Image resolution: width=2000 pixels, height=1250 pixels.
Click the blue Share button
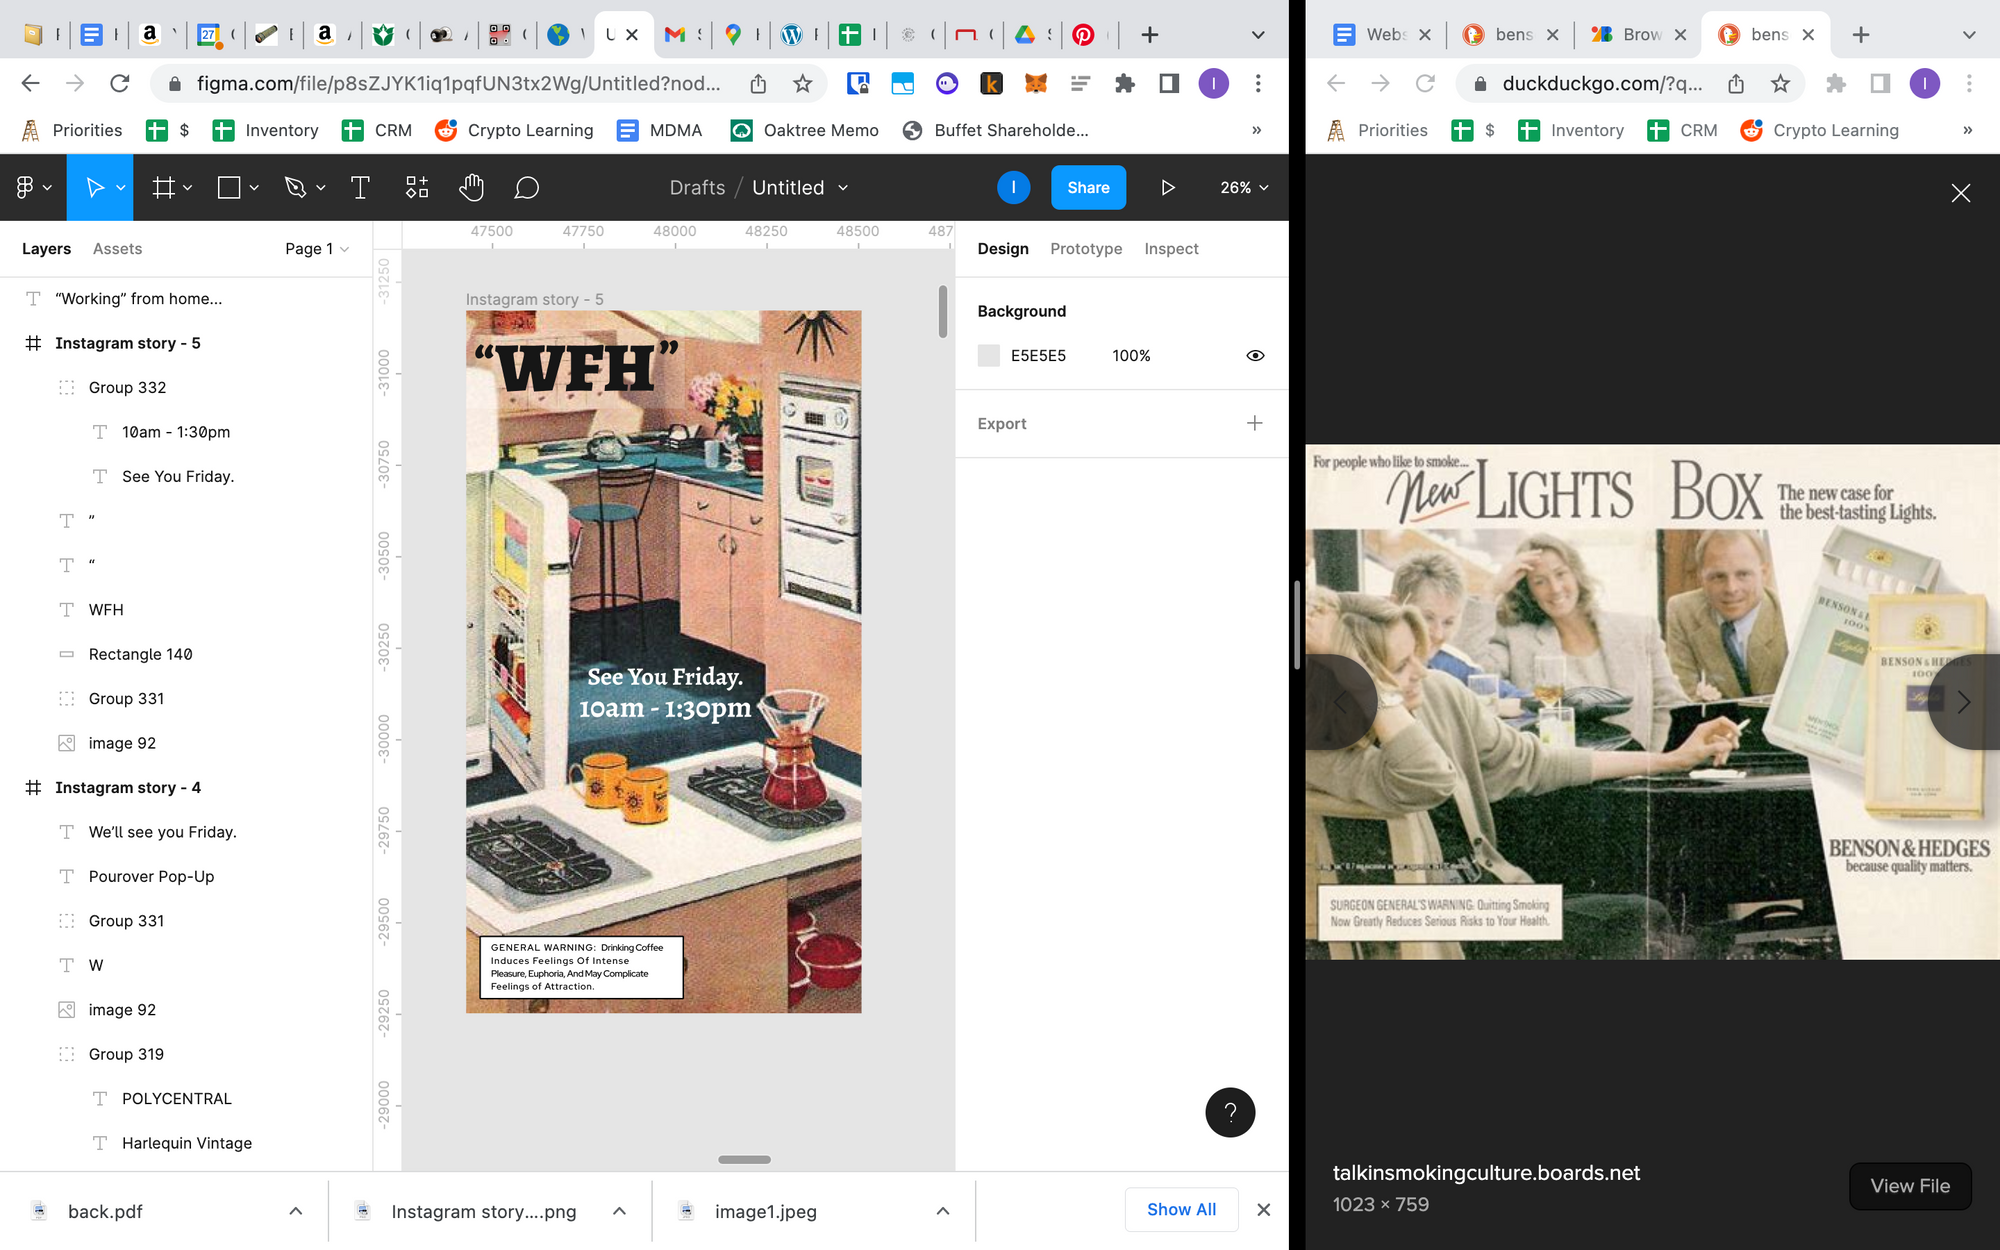[x=1088, y=188]
